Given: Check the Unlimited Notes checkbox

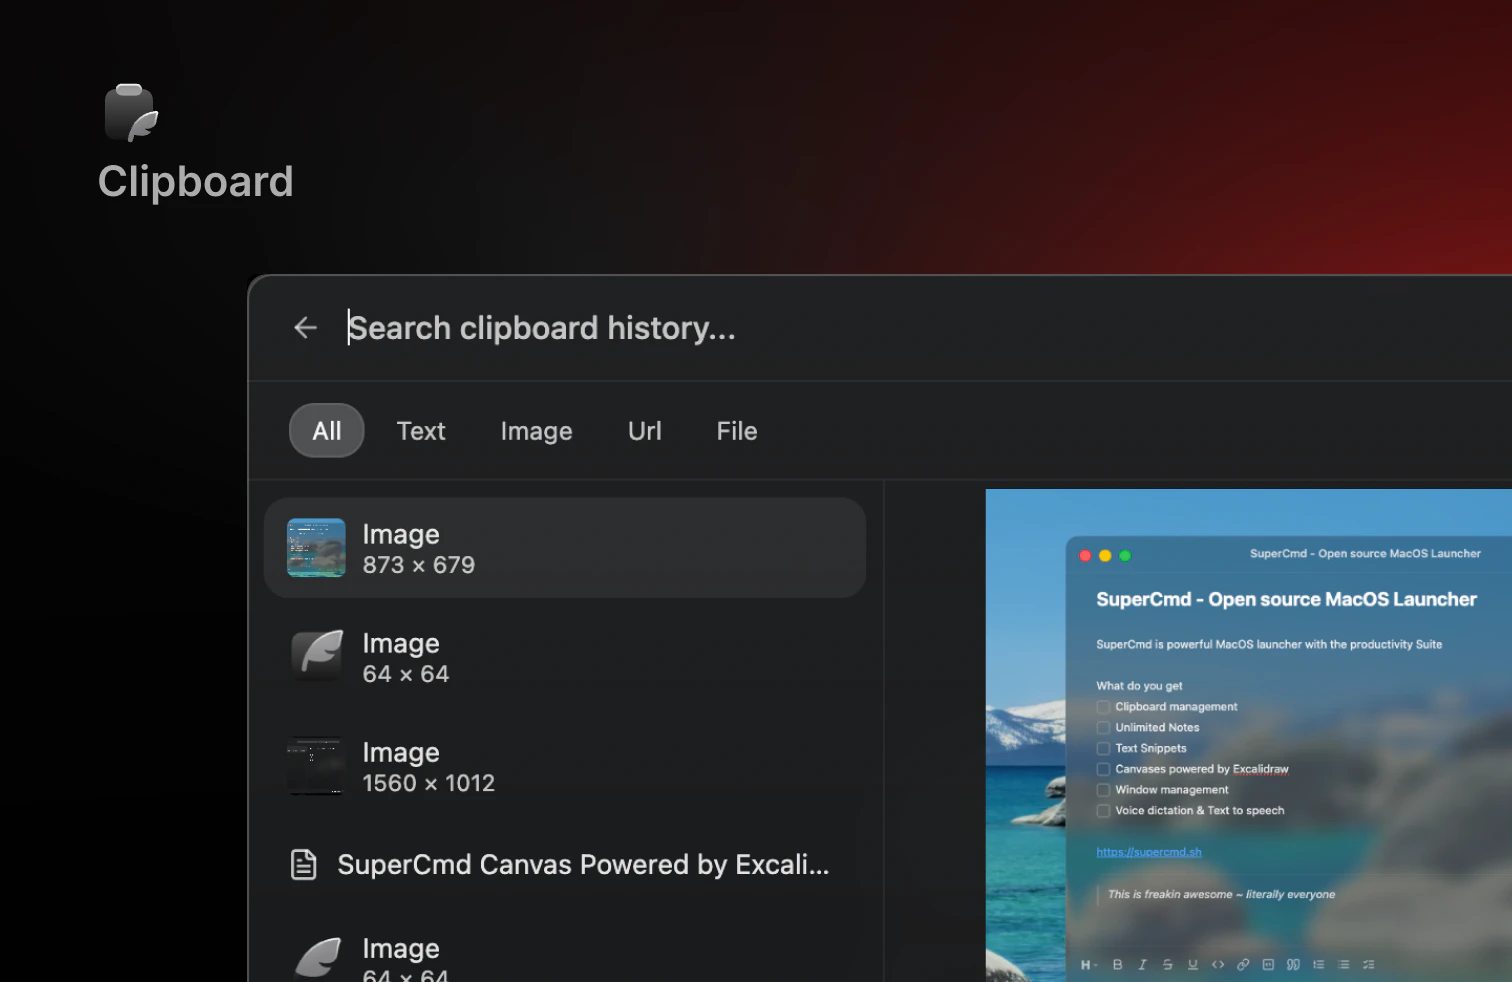Looking at the screenshot, I should tap(1102, 727).
